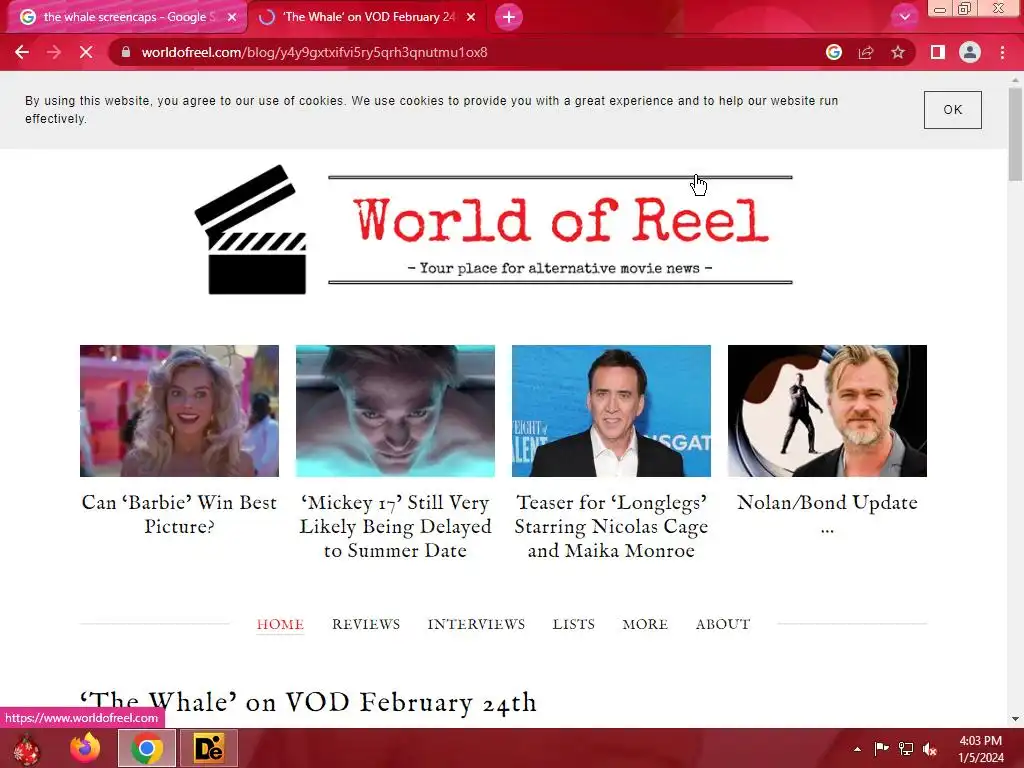Image resolution: width=1024 pixels, height=768 pixels.
Task: Read 'Can Barbie Win Best Picture?' headline
Action: coord(179,515)
